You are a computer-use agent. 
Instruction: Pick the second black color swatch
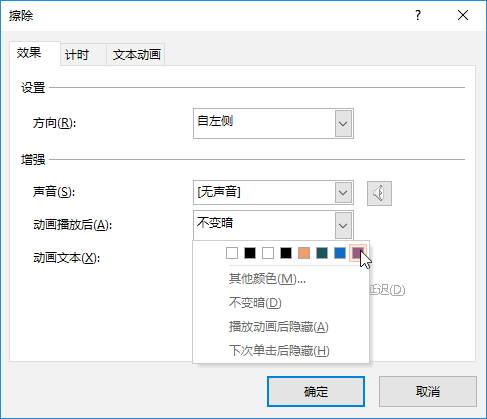coord(286,253)
